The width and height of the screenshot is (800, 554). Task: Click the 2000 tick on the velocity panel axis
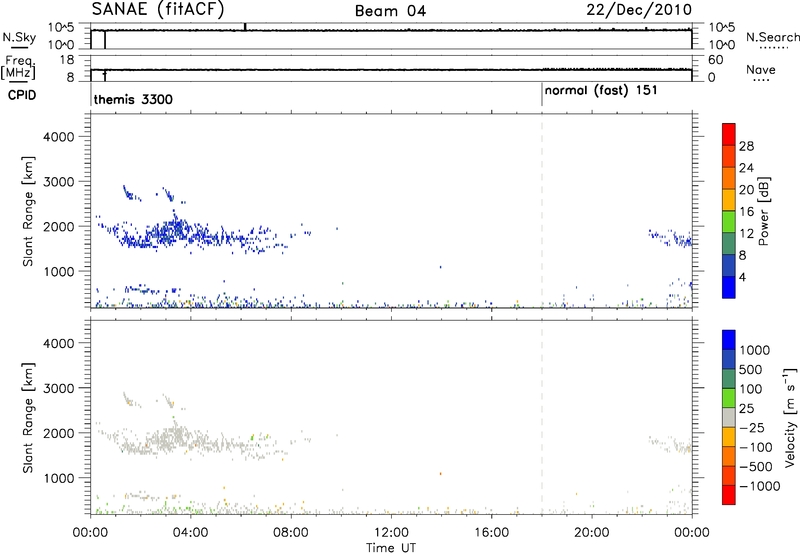coord(58,433)
